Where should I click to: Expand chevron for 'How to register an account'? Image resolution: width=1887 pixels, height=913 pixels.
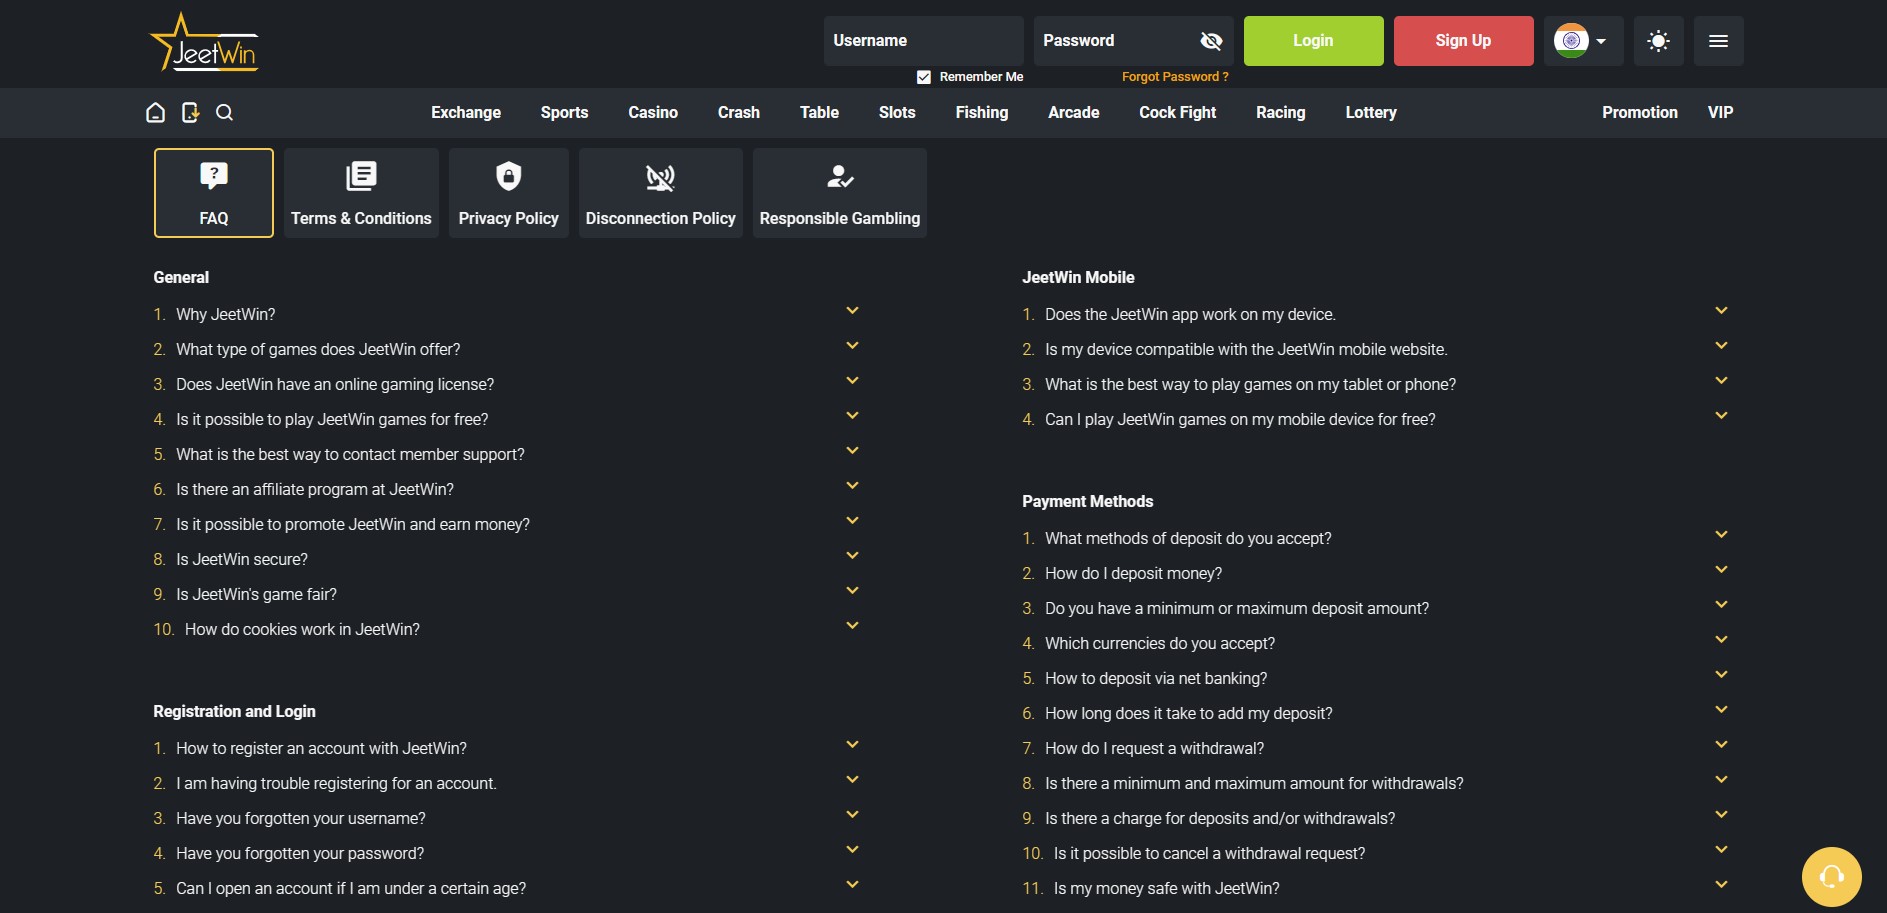coord(852,745)
